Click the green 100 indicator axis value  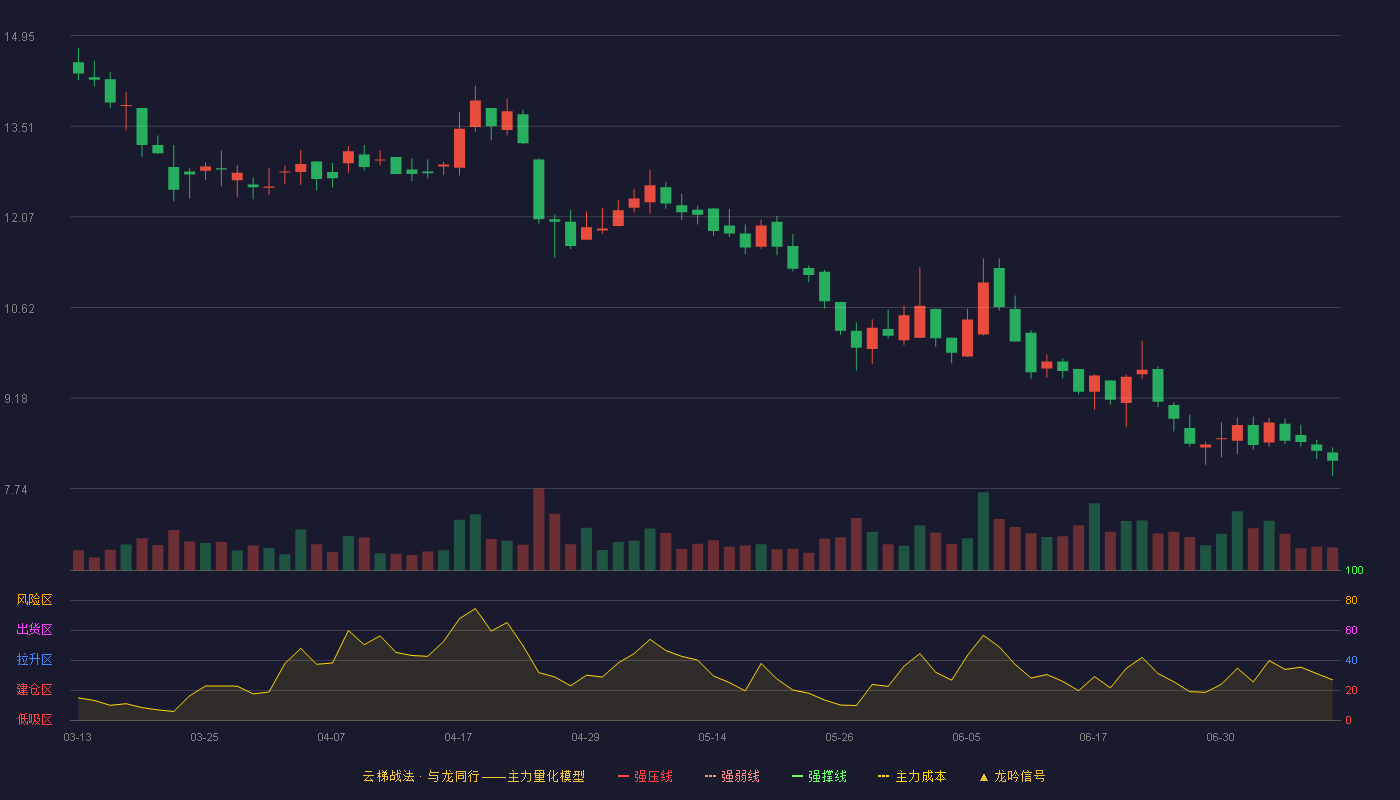coord(1354,571)
